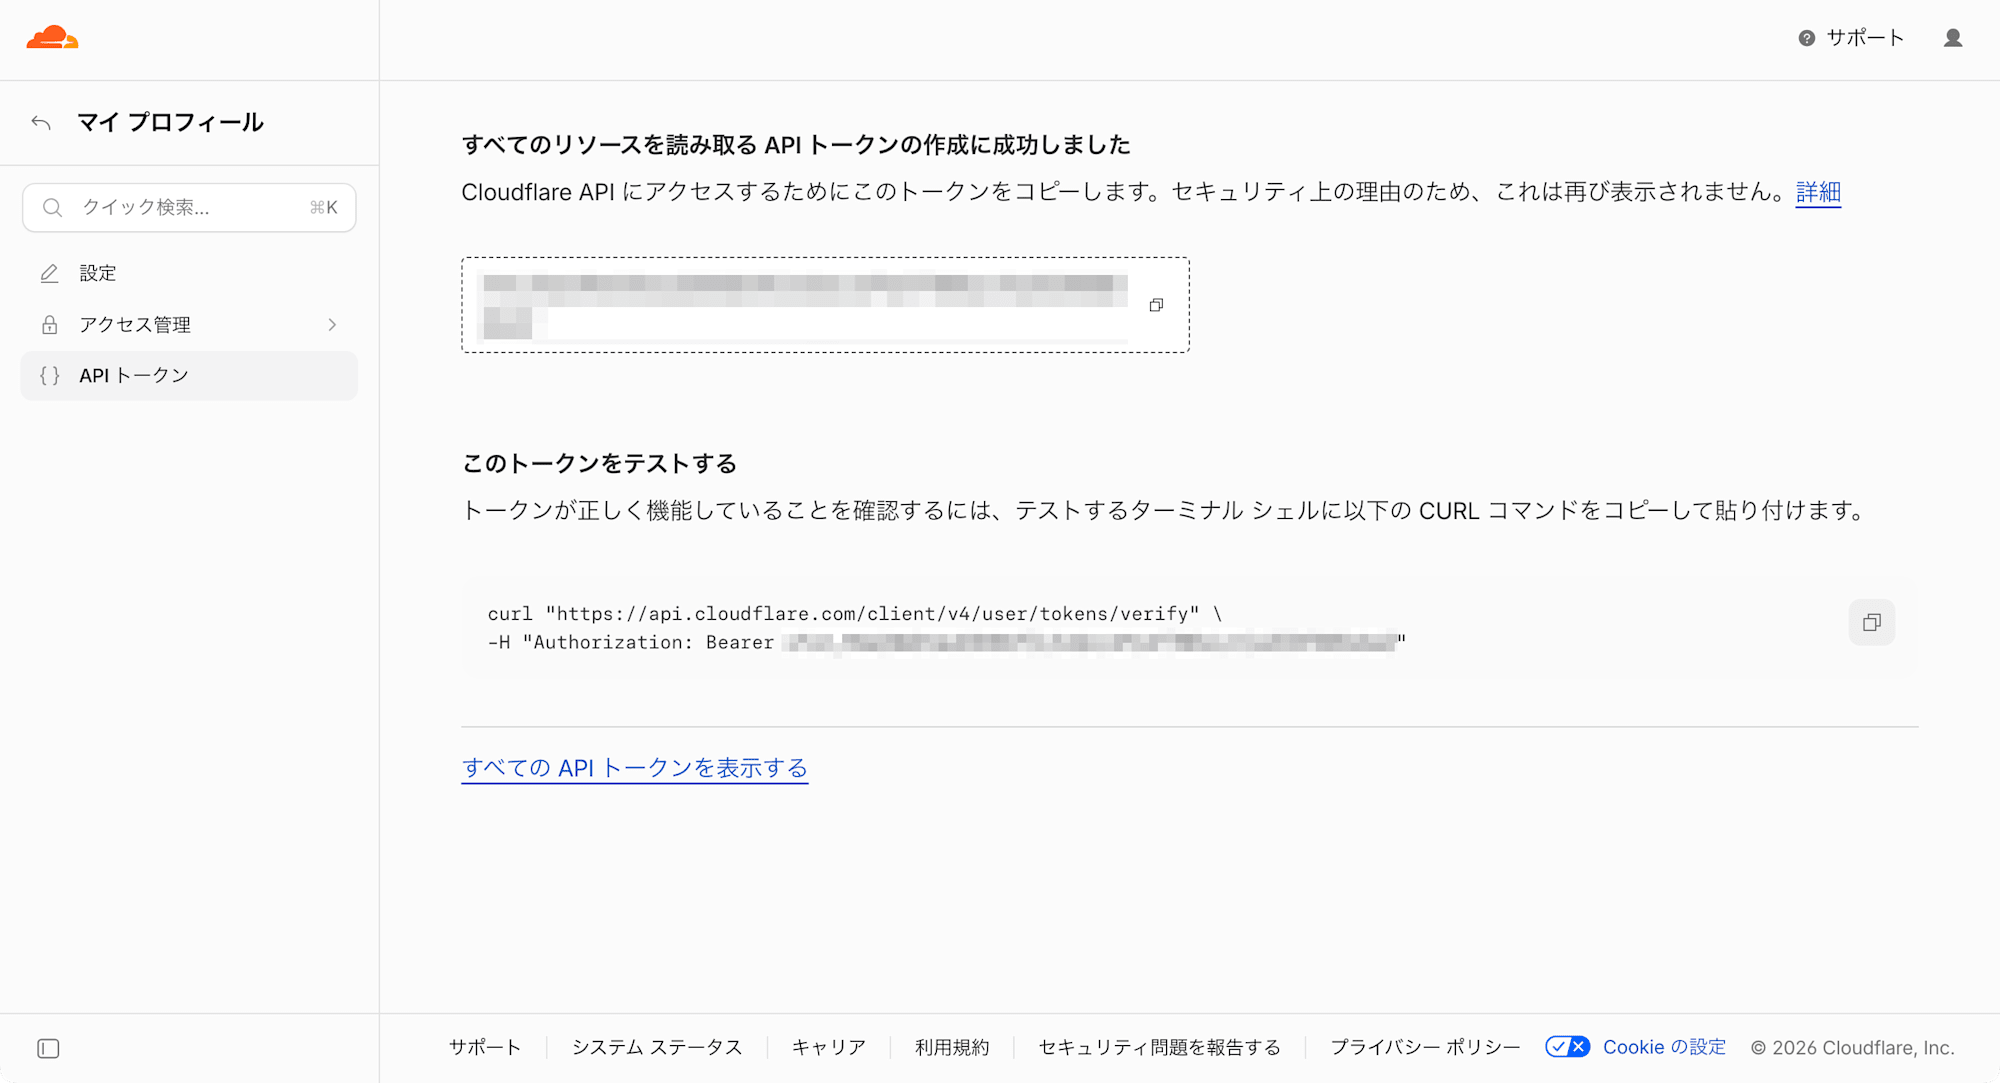
Task: Click the © 2026 Cloudflare, Inc. text
Action: tap(1853, 1047)
